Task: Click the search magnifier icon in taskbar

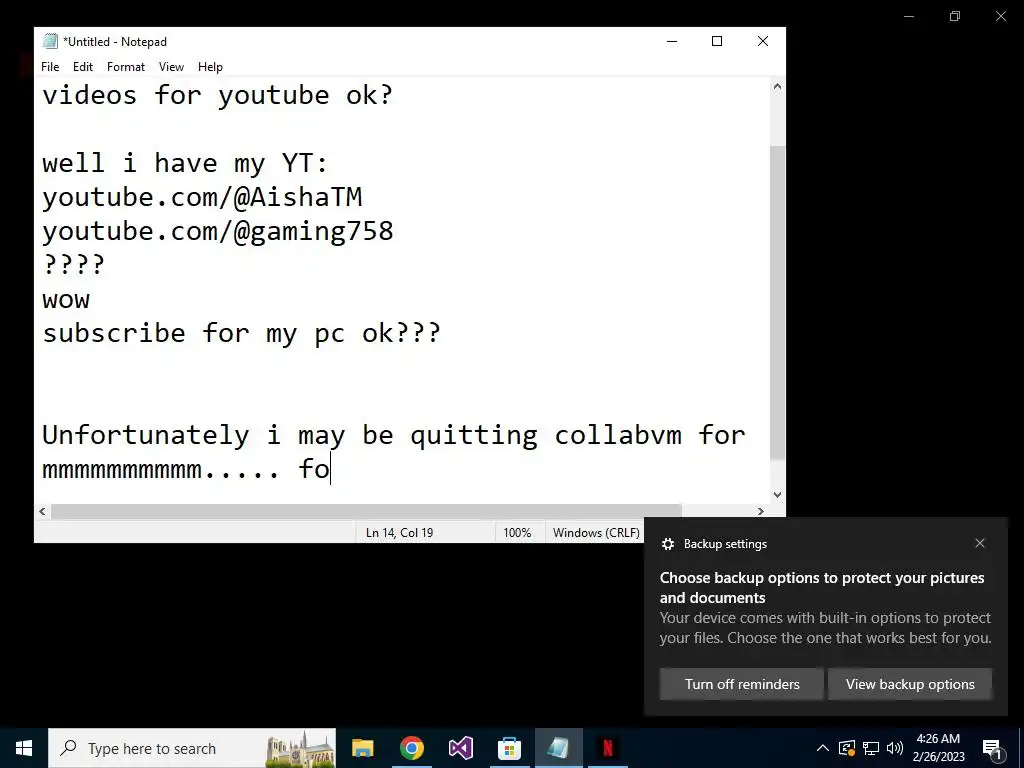Action: pyautogui.click(x=68, y=748)
